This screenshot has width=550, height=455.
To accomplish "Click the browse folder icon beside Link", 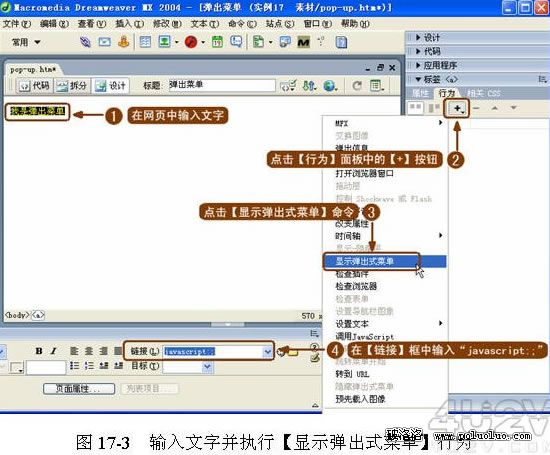I will (x=293, y=352).
